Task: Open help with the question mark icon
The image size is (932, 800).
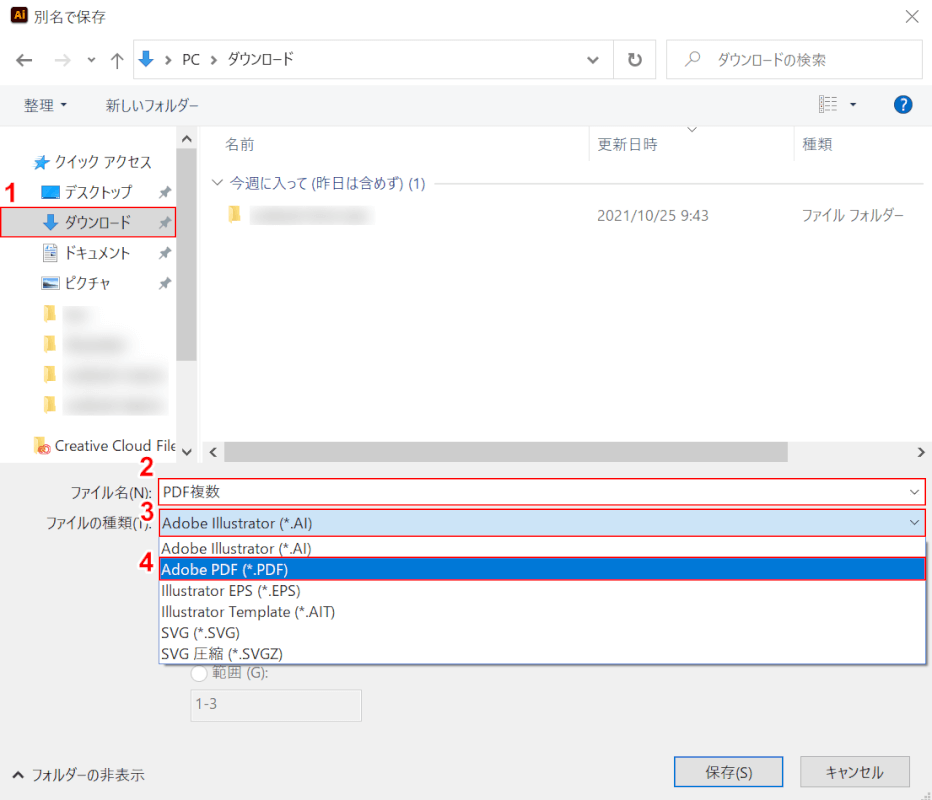Action: (903, 105)
